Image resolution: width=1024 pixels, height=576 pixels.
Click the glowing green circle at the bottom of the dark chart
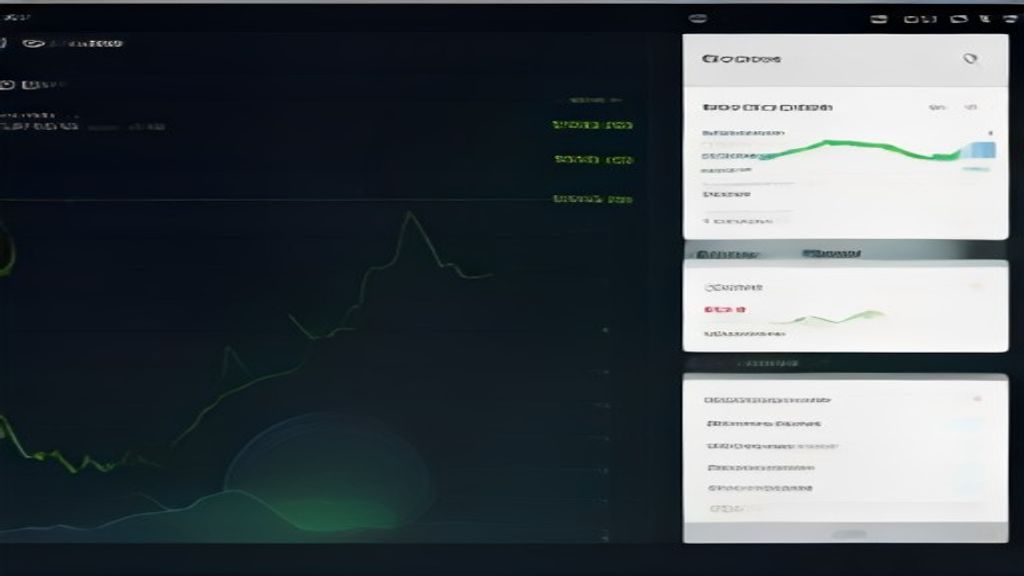point(327,473)
